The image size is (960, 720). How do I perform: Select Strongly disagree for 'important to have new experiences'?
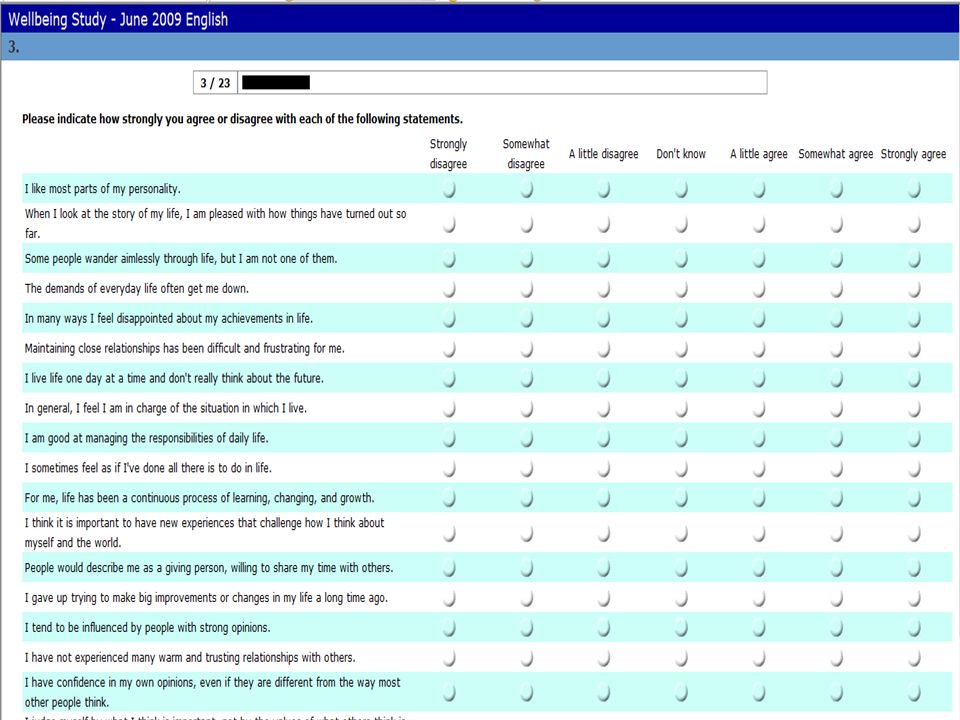tap(449, 533)
